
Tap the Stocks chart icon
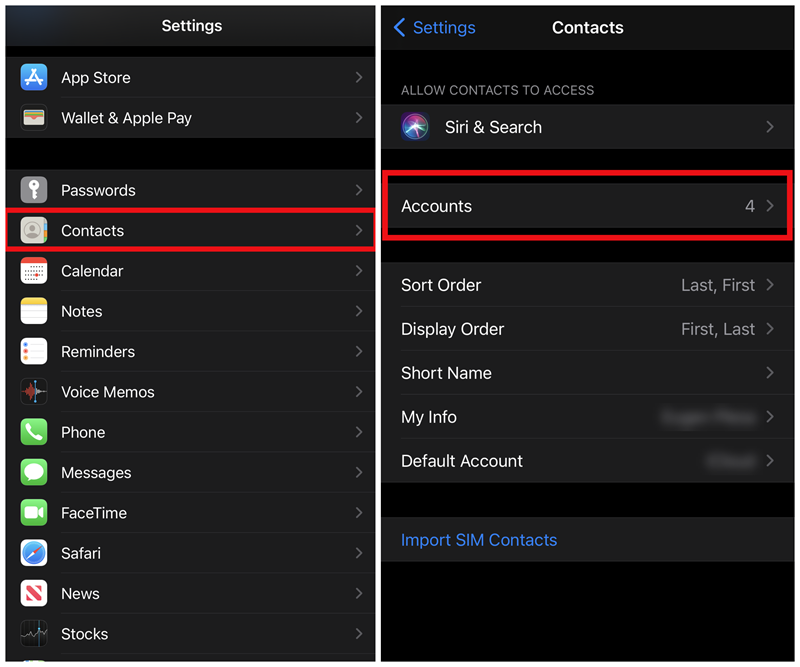[x=34, y=634]
